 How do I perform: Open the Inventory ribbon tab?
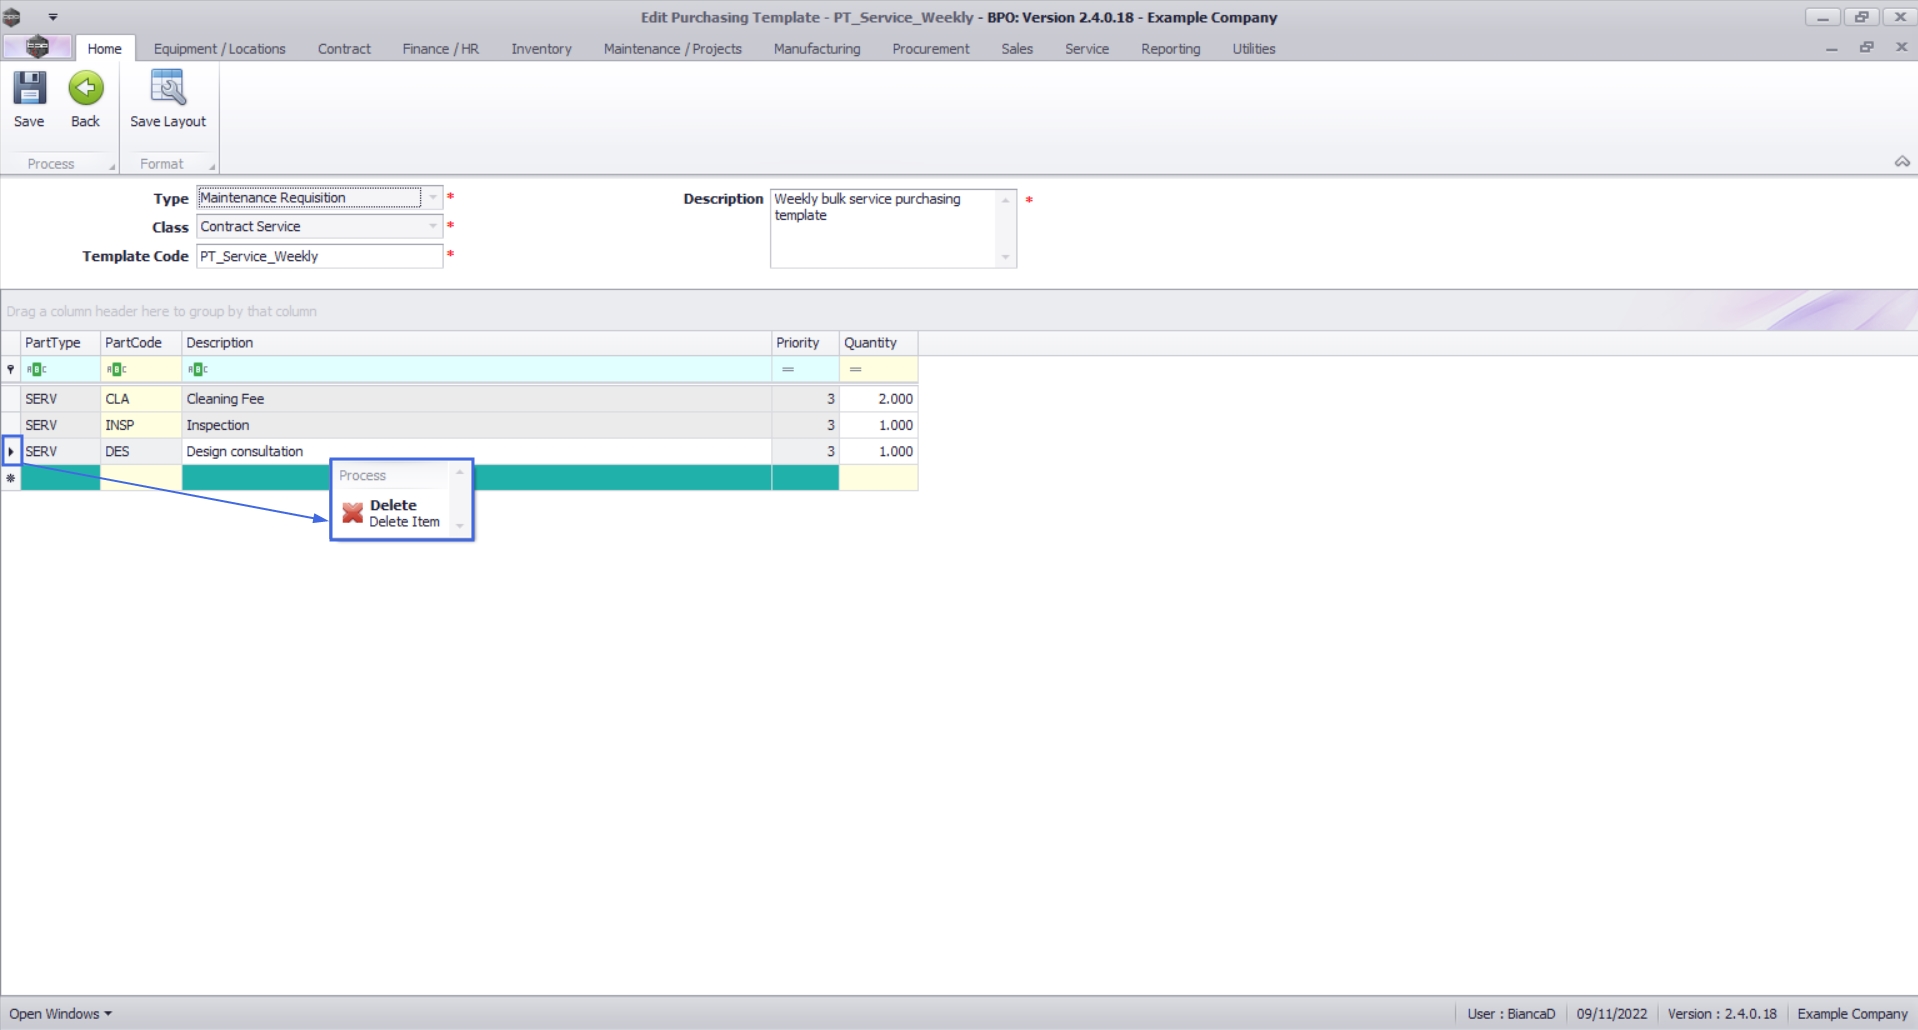[x=541, y=48]
